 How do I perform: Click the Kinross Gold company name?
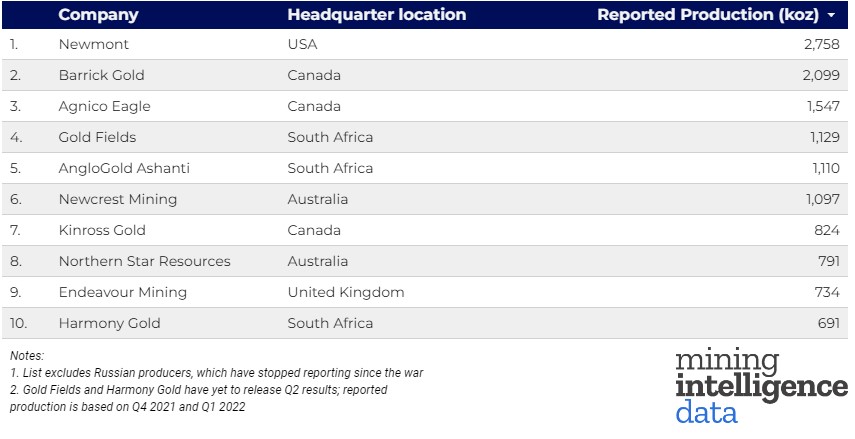pos(102,230)
